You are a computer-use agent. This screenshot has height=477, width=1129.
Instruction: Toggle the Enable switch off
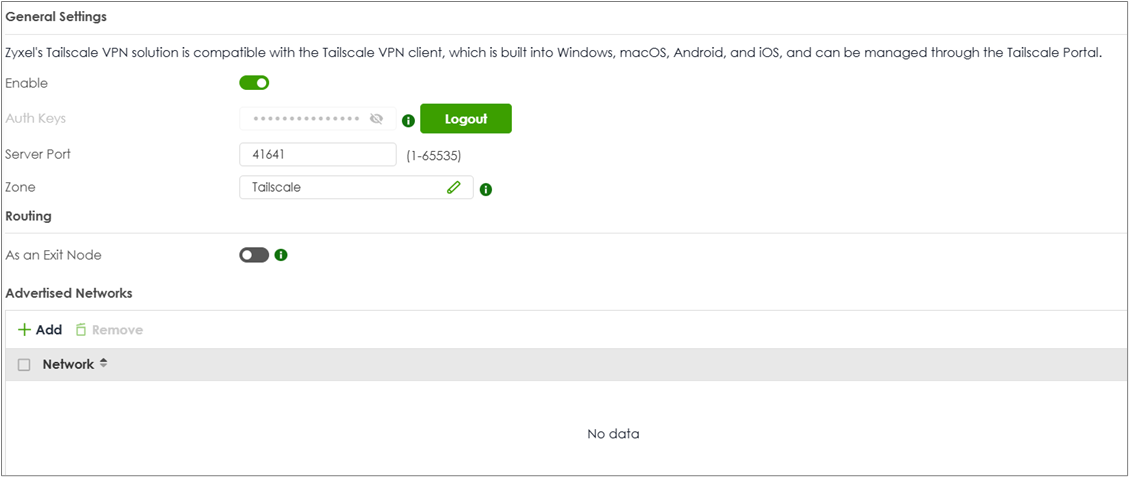pyautogui.click(x=254, y=83)
